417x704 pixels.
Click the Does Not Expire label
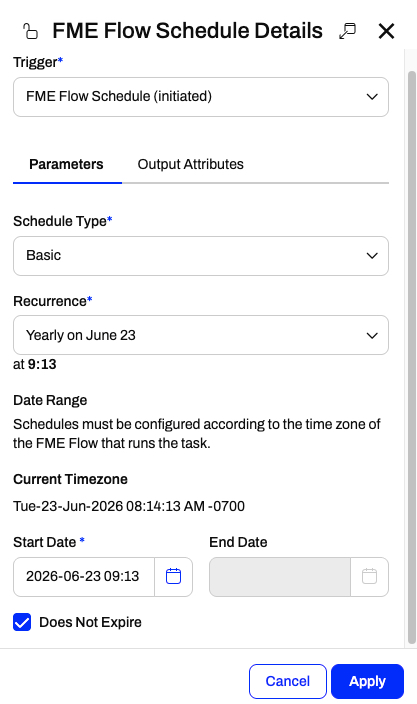click(90, 622)
